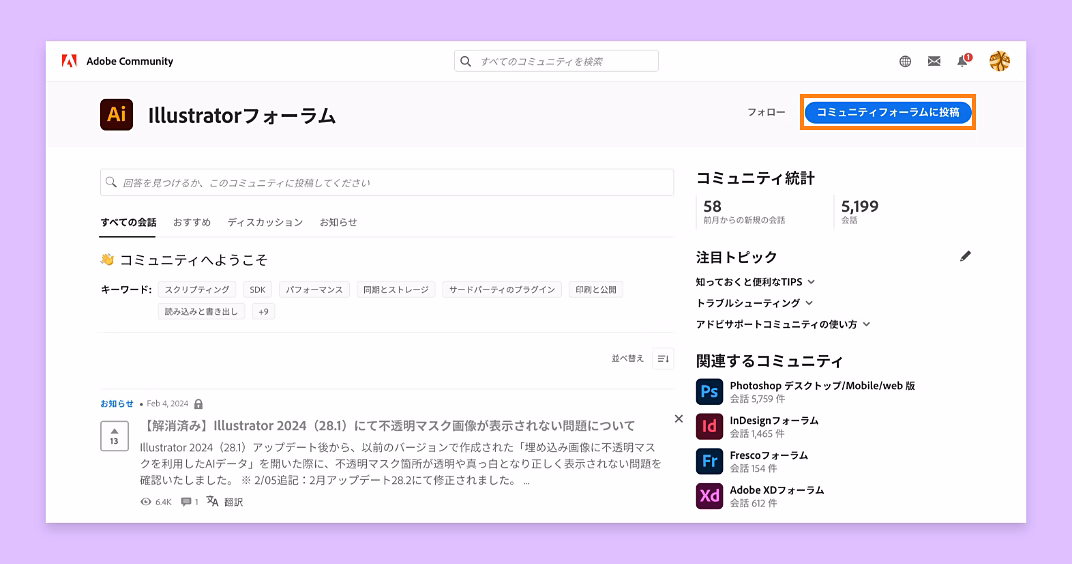The height and width of the screenshot is (564, 1072).
Task: Open the notifications bell icon
Action: click(x=963, y=61)
